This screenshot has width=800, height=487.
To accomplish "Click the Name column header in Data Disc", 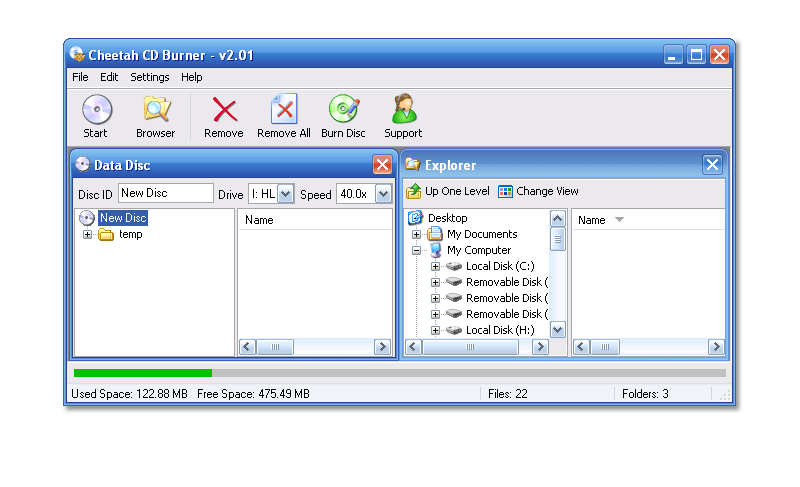I will (259, 220).
